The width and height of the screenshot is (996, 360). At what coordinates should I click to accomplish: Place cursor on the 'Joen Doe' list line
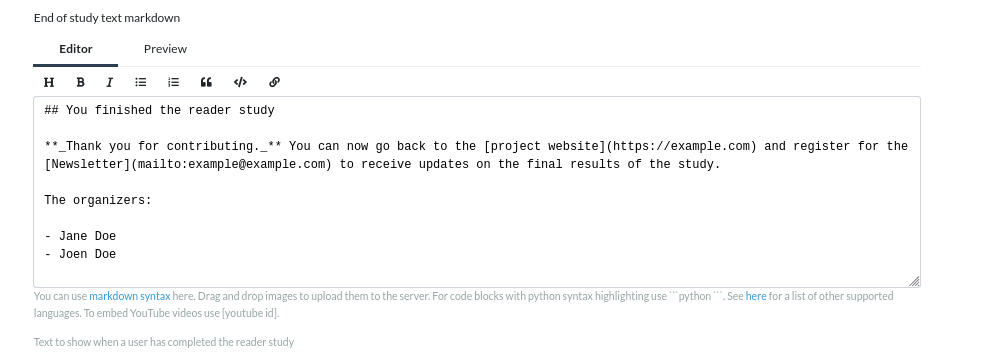point(80,254)
